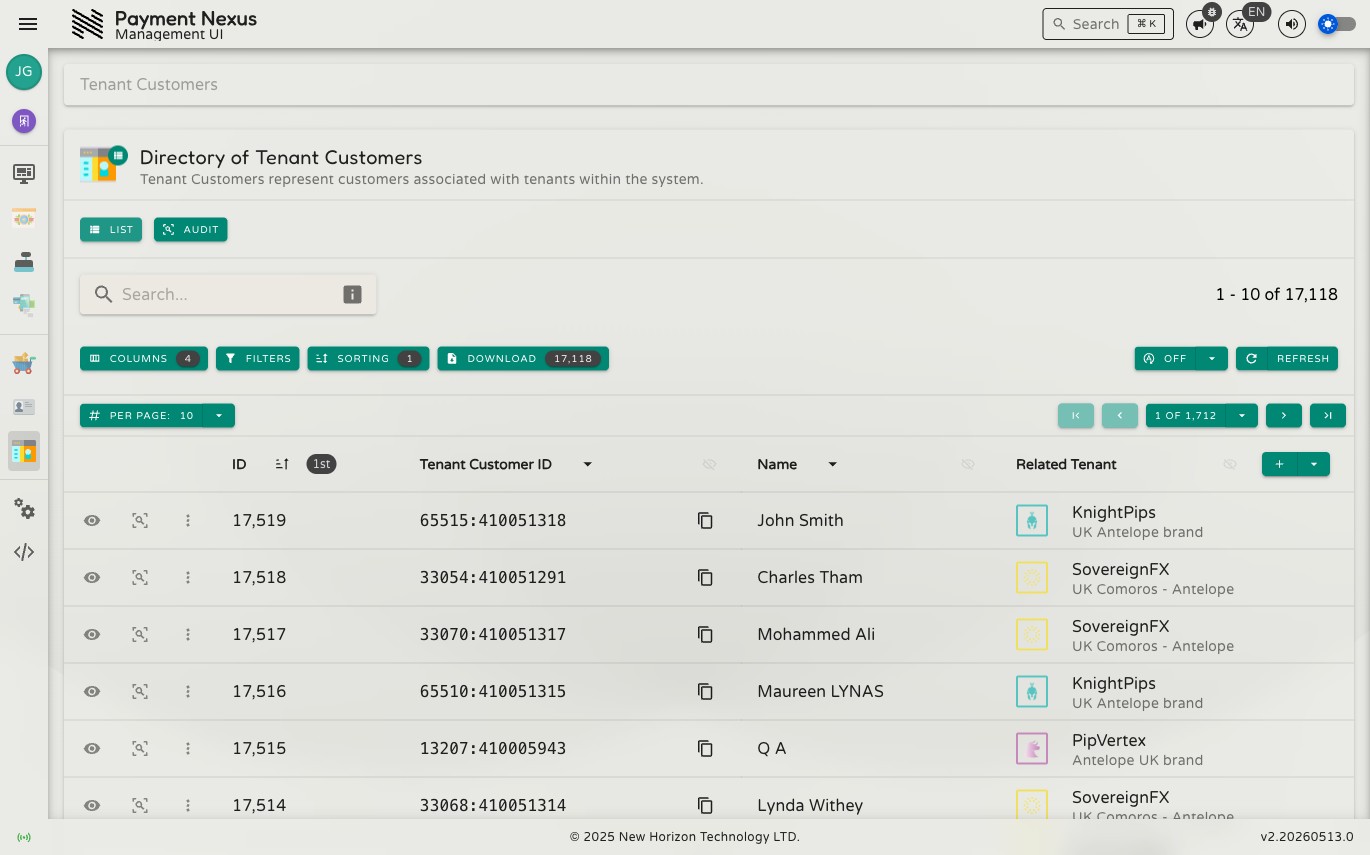Hide the Related Tenant column

1230,464
